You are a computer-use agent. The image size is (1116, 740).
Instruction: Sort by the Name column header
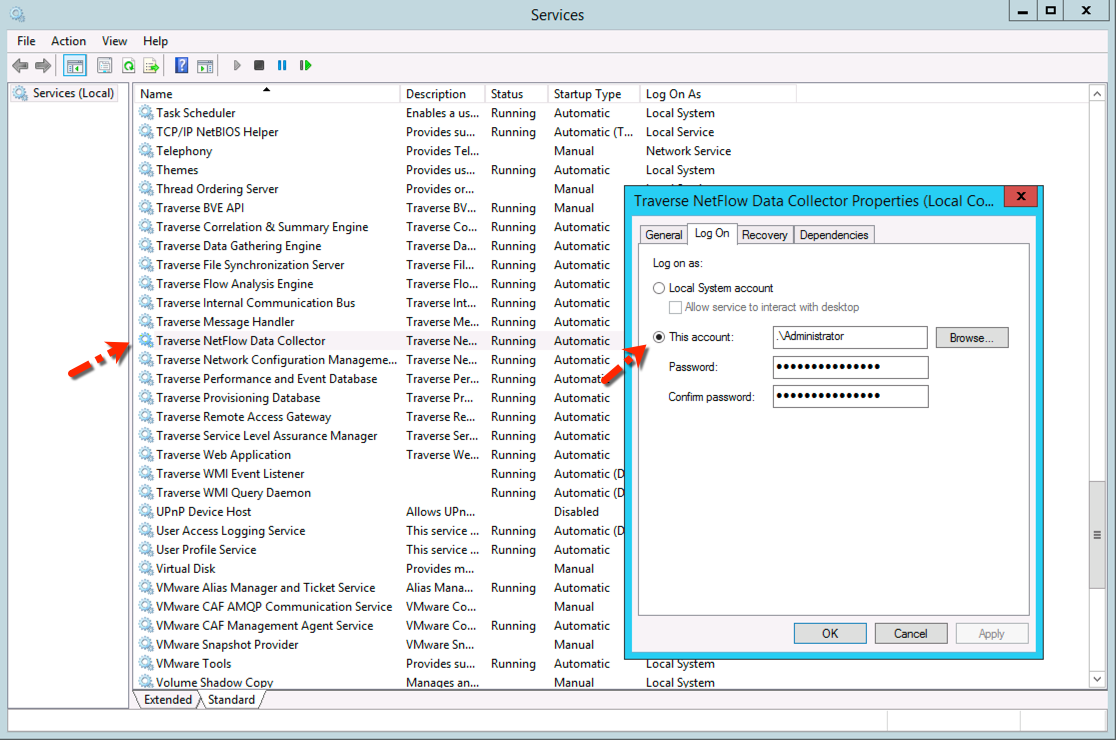[x=267, y=94]
